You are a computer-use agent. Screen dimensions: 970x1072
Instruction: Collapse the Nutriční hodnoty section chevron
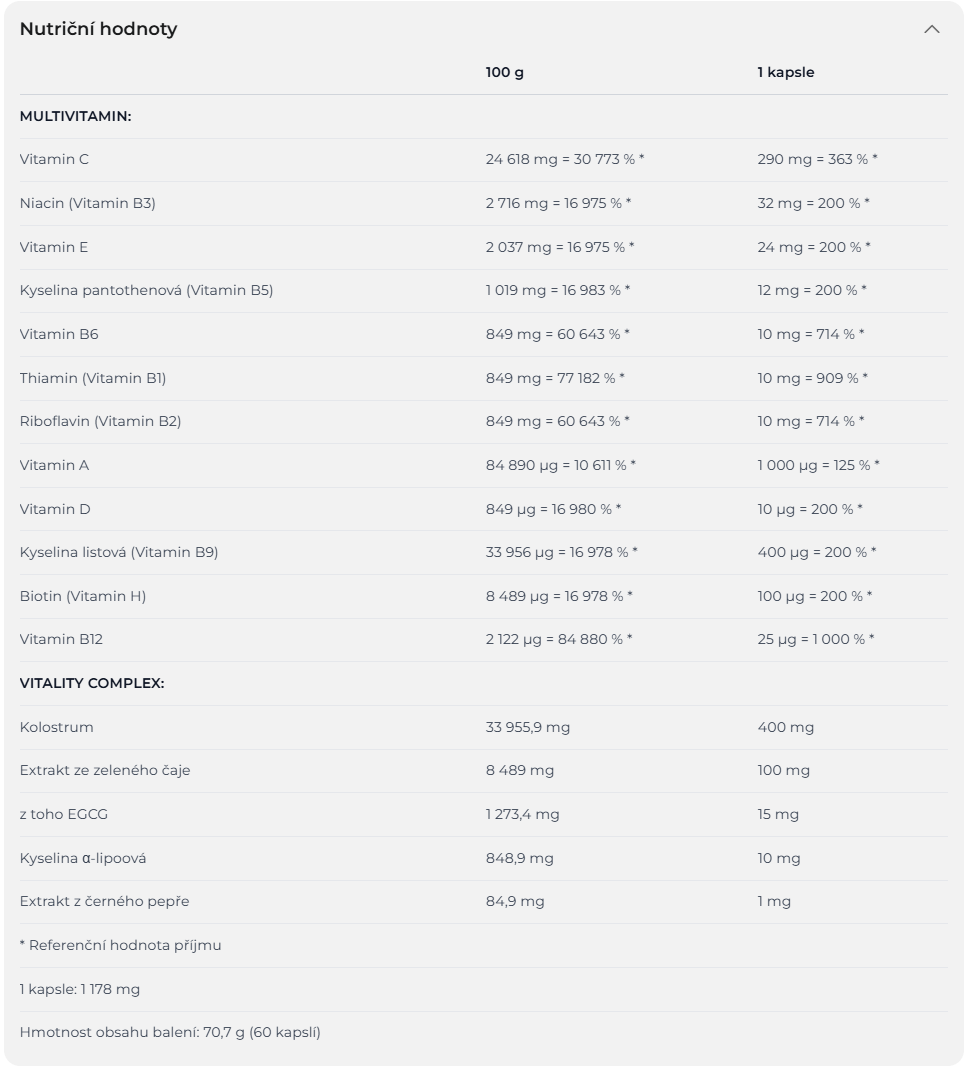tap(931, 29)
